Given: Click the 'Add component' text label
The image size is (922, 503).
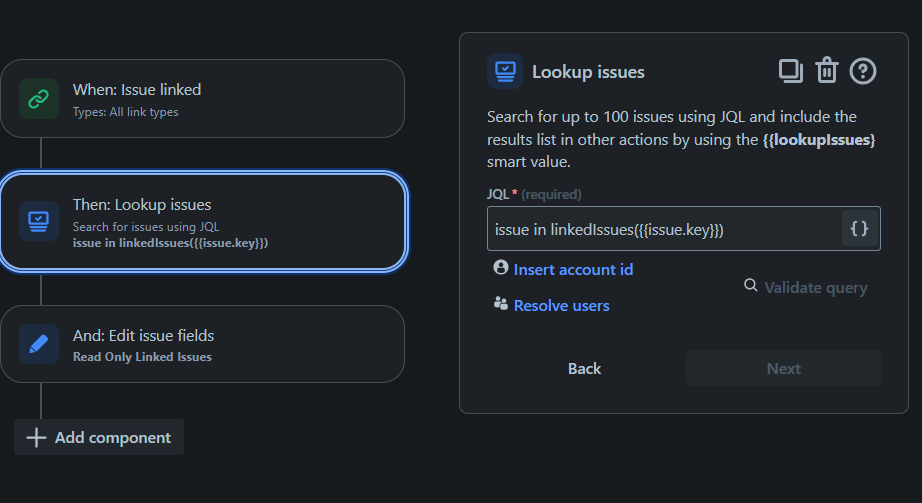Looking at the screenshot, I should (113, 438).
